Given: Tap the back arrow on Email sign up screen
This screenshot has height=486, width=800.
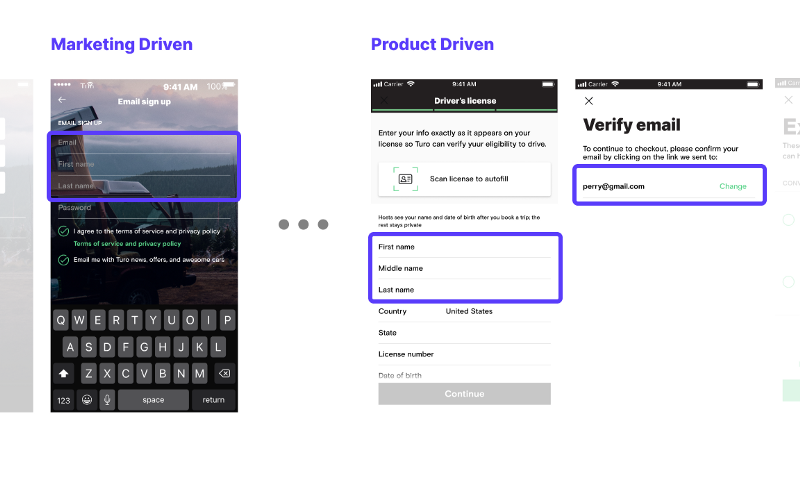Looking at the screenshot, I should (x=62, y=100).
